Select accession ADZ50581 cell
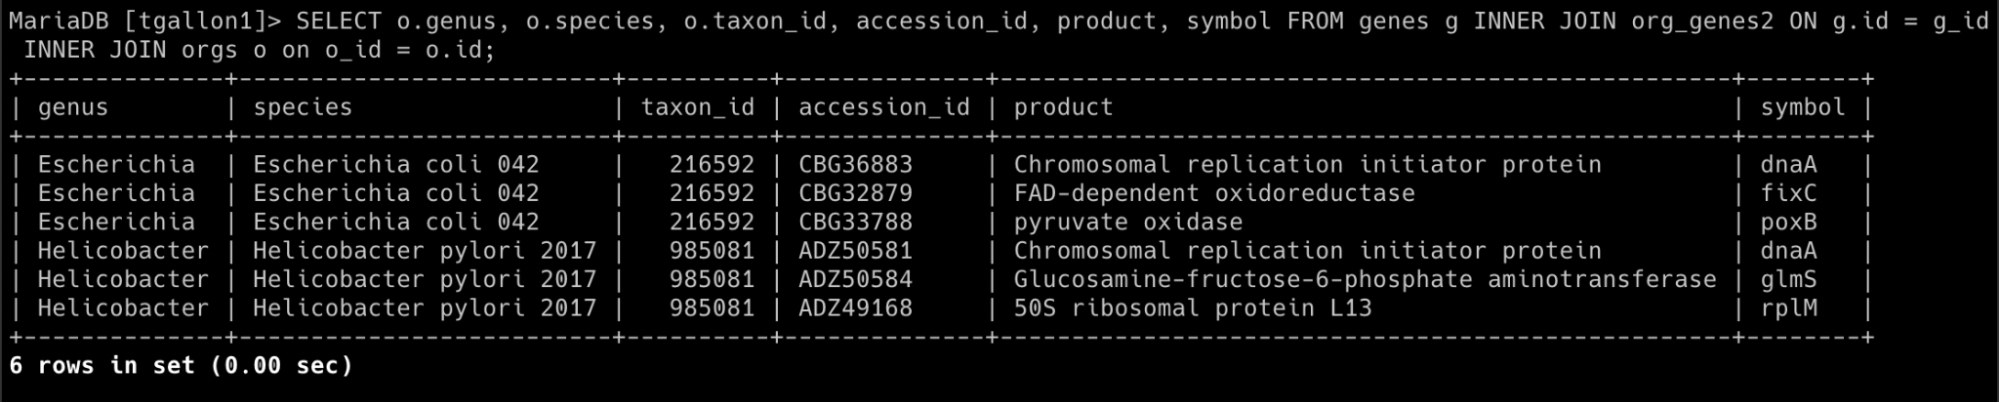 point(855,250)
